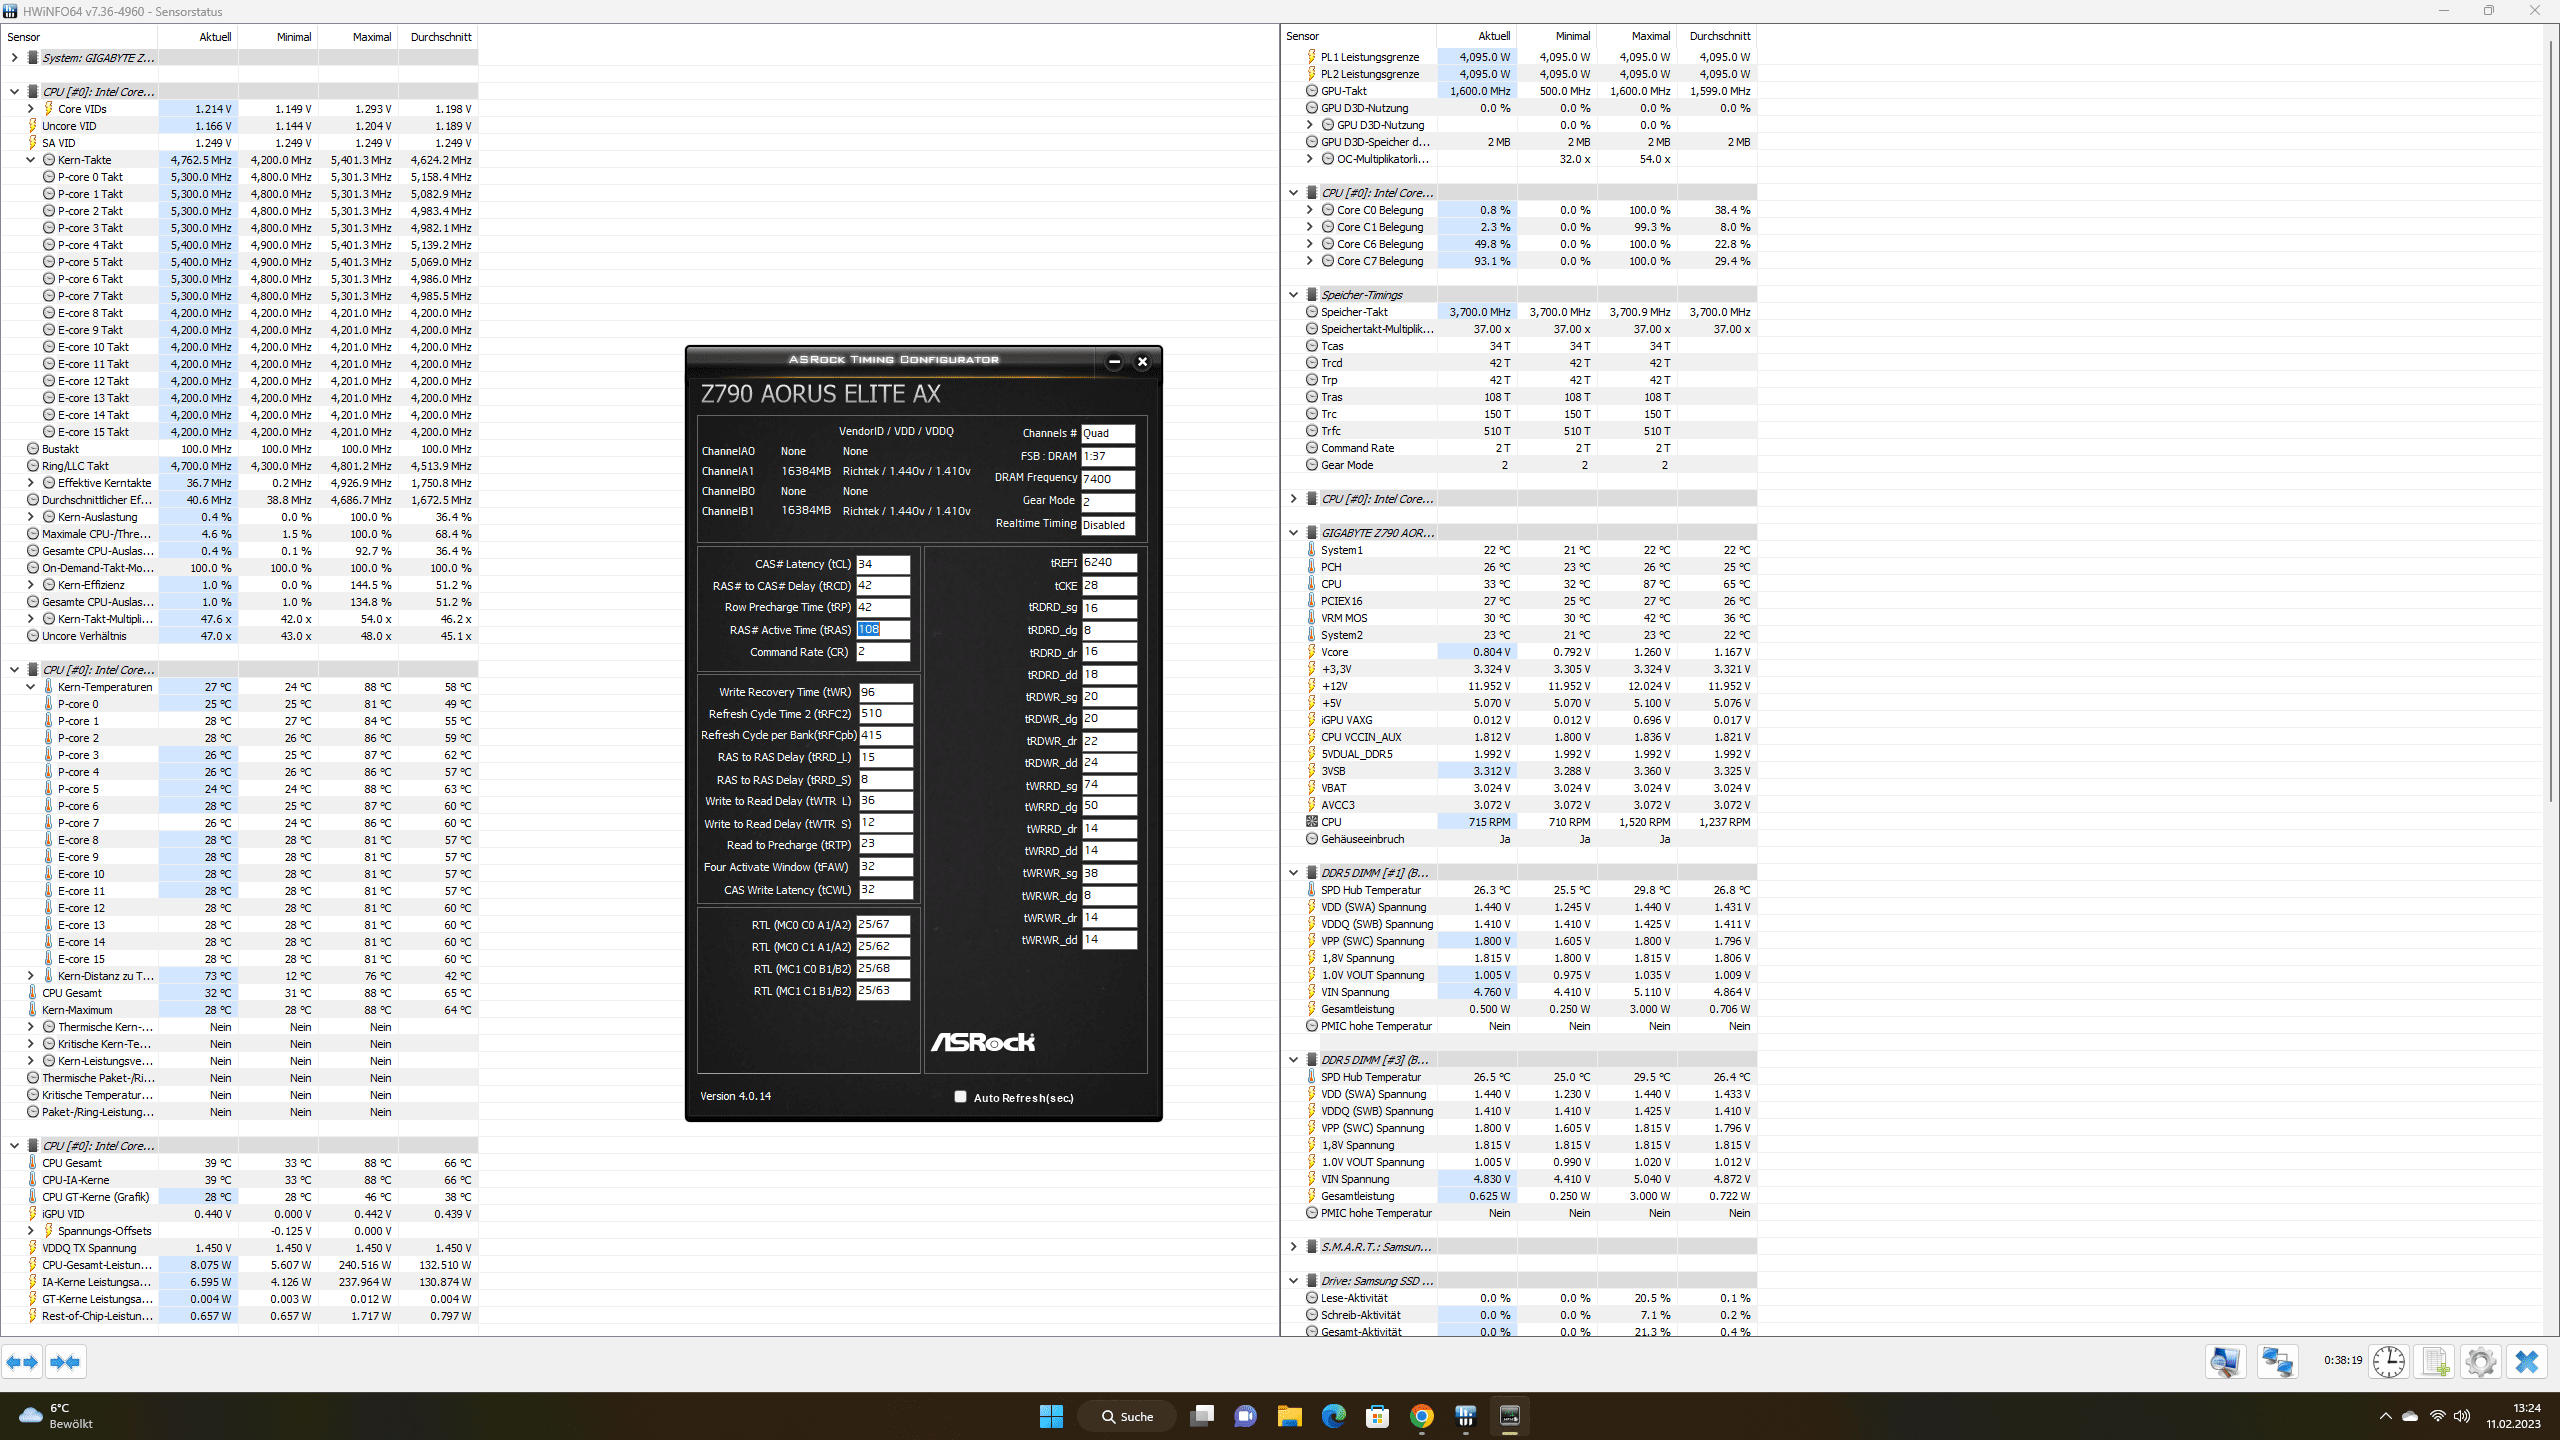Image resolution: width=2560 pixels, height=1440 pixels.
Task: Click the expand columns arrows button in HWiNFO toolbar
Action: tap(22, 1362)
